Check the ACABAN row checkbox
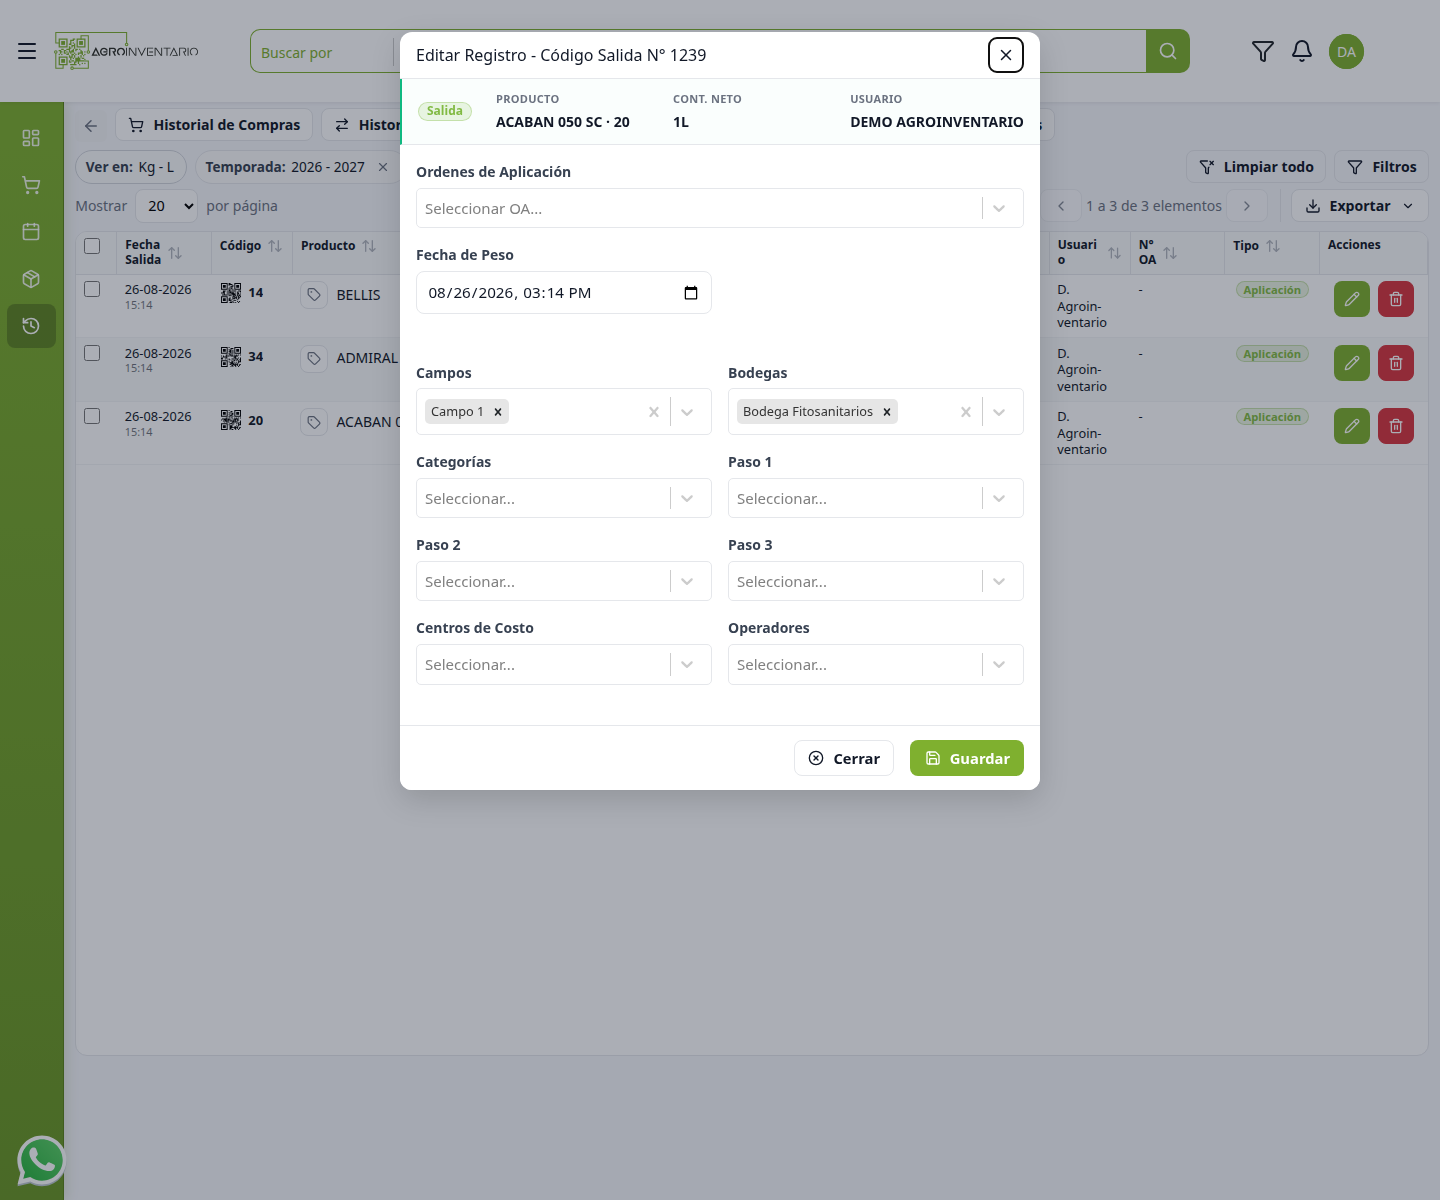This screenshot has height=1200, width=1440. pyautogui.click(x=92, y=416)
